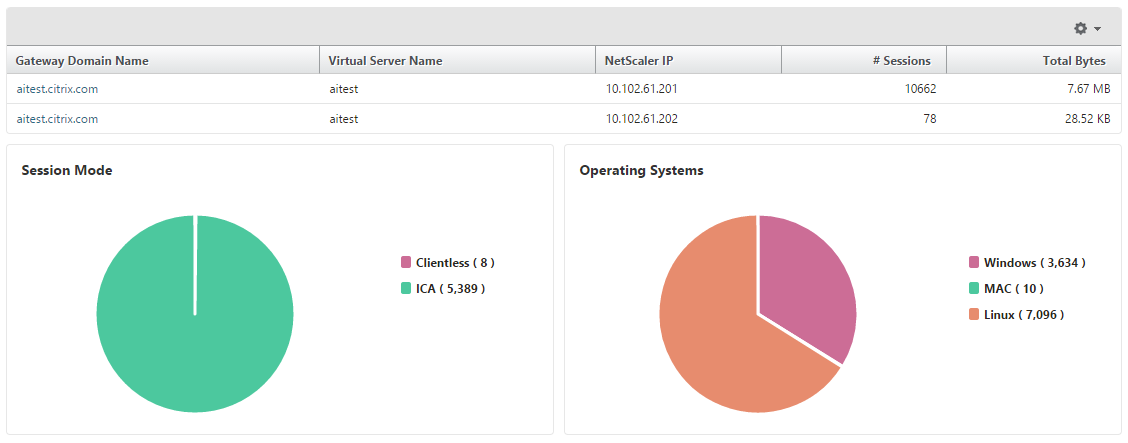Screen dimensions: 1128x443
Task: Click the 10662 sessions value
Action: click(919, 89)
